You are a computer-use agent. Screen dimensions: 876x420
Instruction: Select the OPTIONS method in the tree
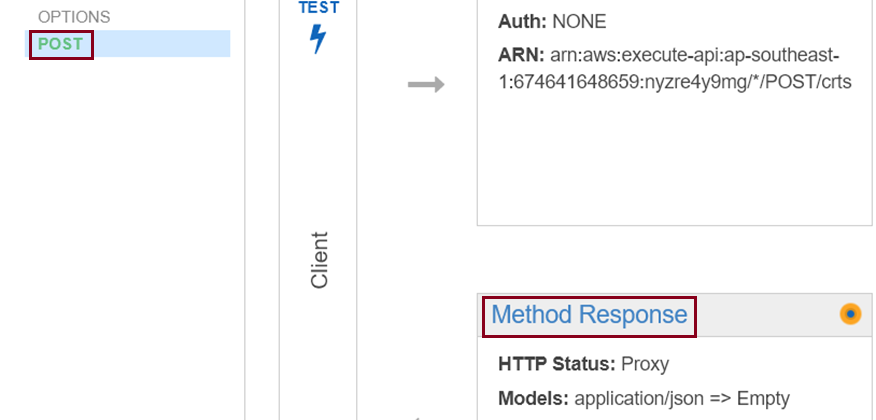tap(74, 17)
